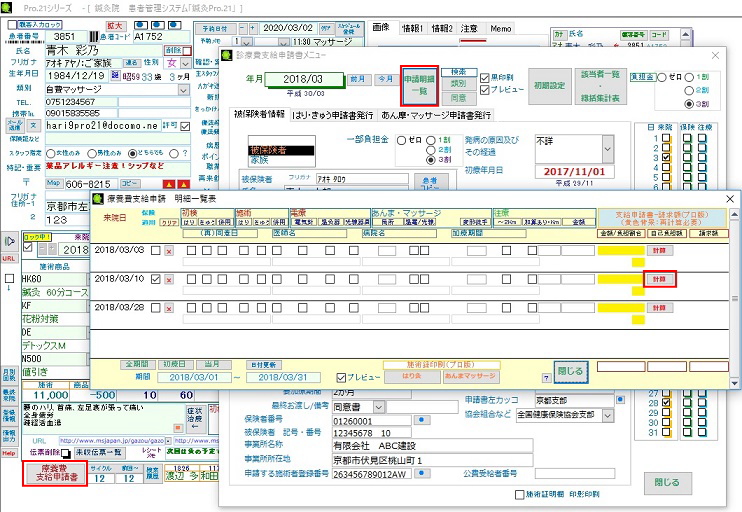Click the period start date field 2018/03/01
742x512 pixels.
[194, 377]
